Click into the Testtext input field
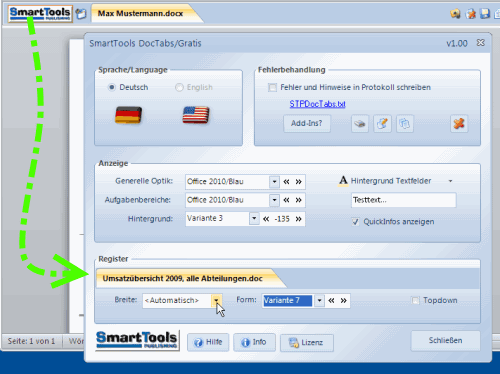Image resolution: width=500 pixels, height=374 pixels. pyautogui.click(x=403, y=200)
